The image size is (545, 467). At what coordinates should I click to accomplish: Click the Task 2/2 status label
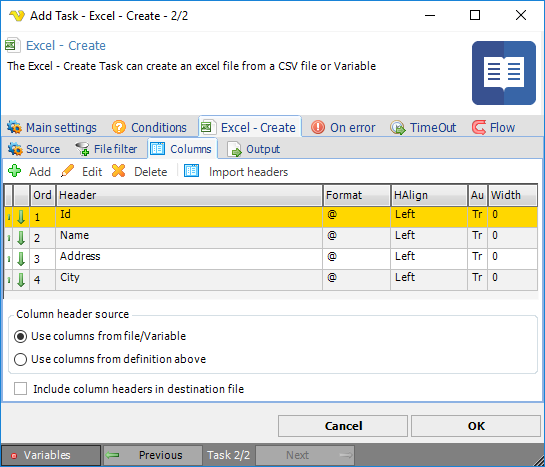(228, 455)
